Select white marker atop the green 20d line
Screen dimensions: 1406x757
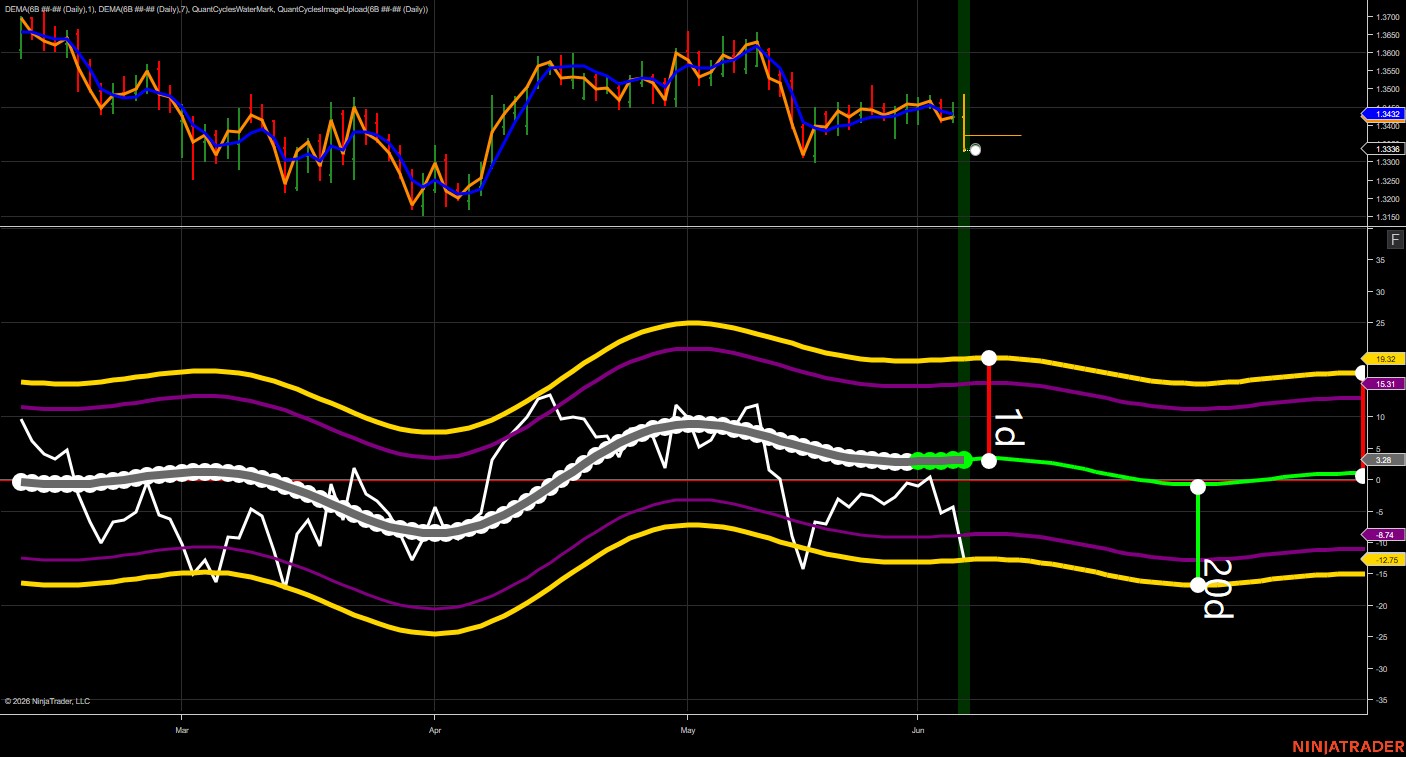tap(1198, 487)
